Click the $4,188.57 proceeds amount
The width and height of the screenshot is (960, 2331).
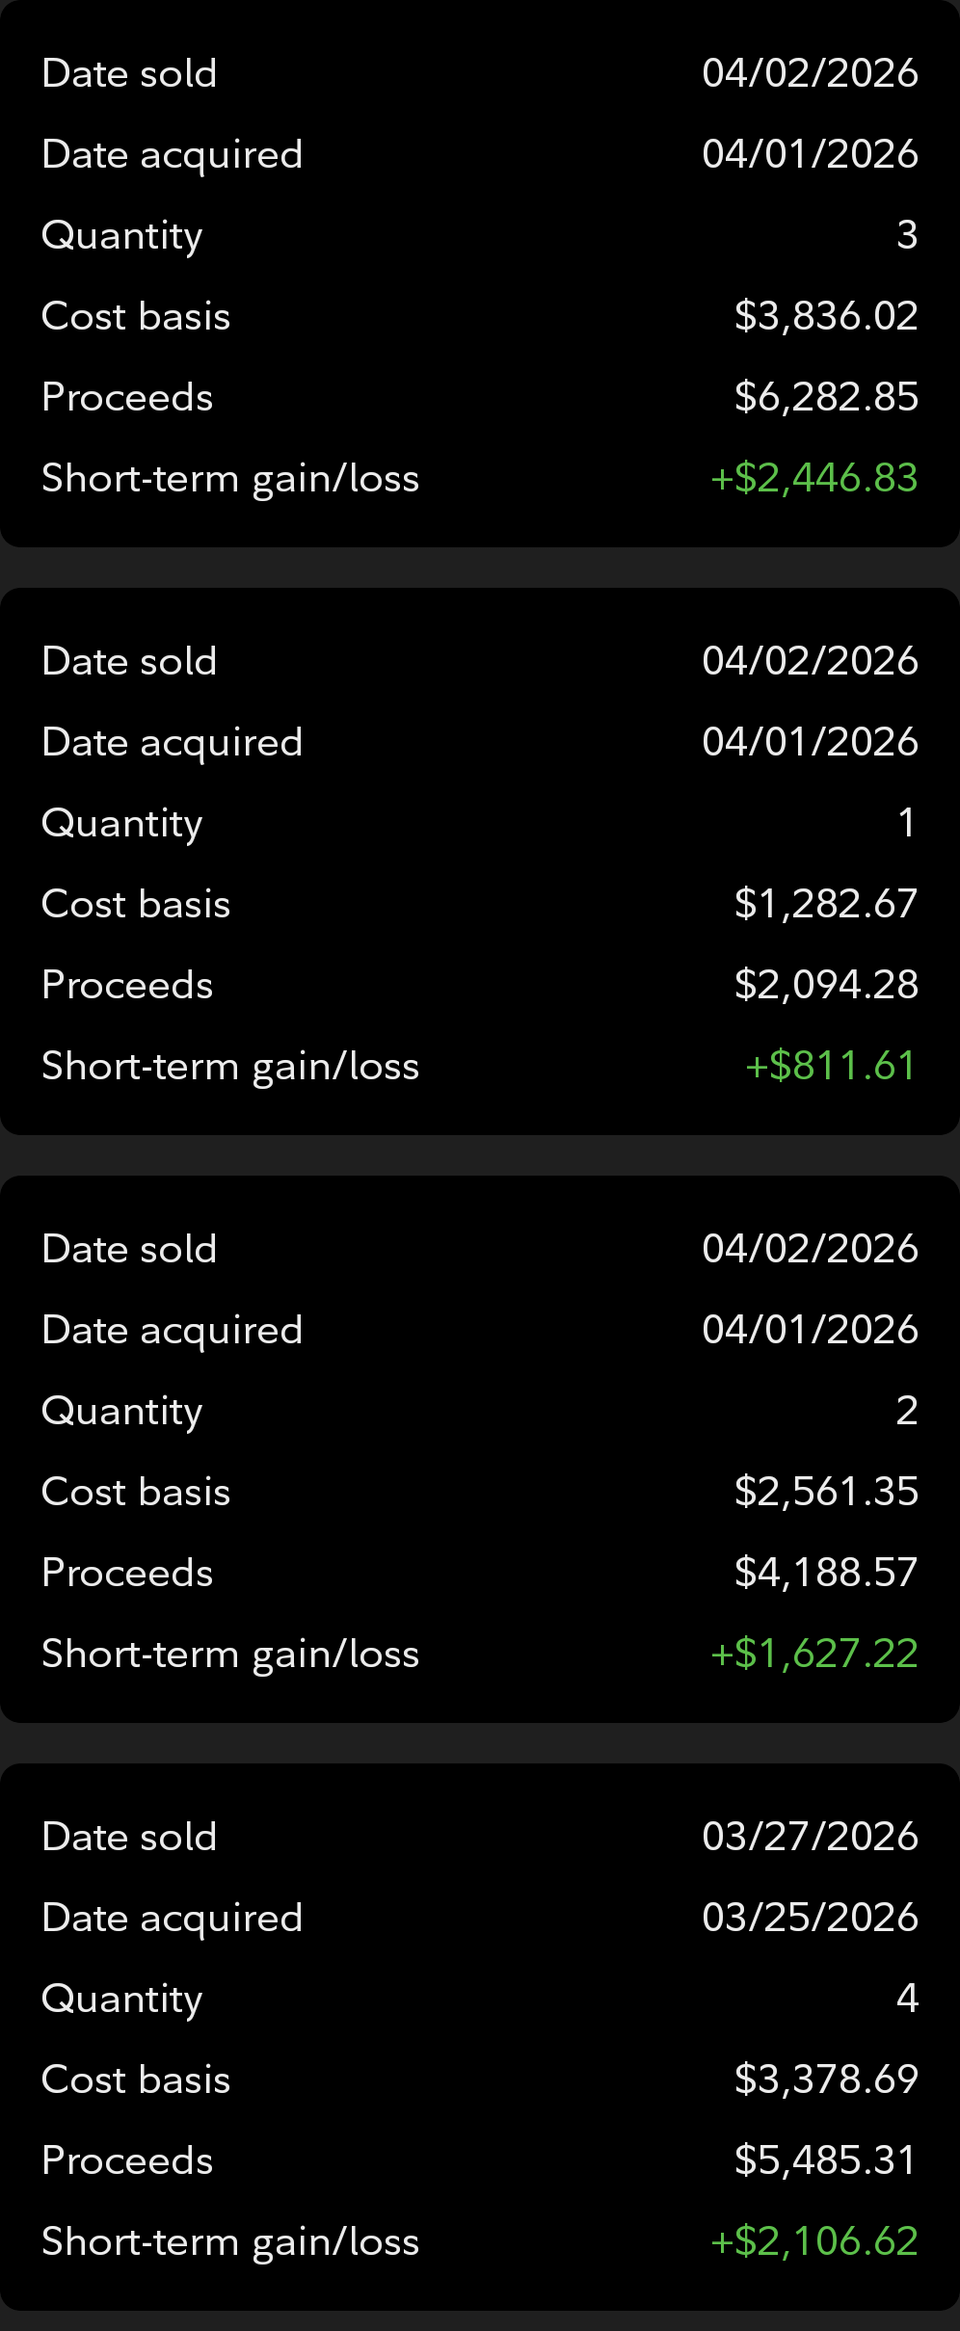point(826,1573)
